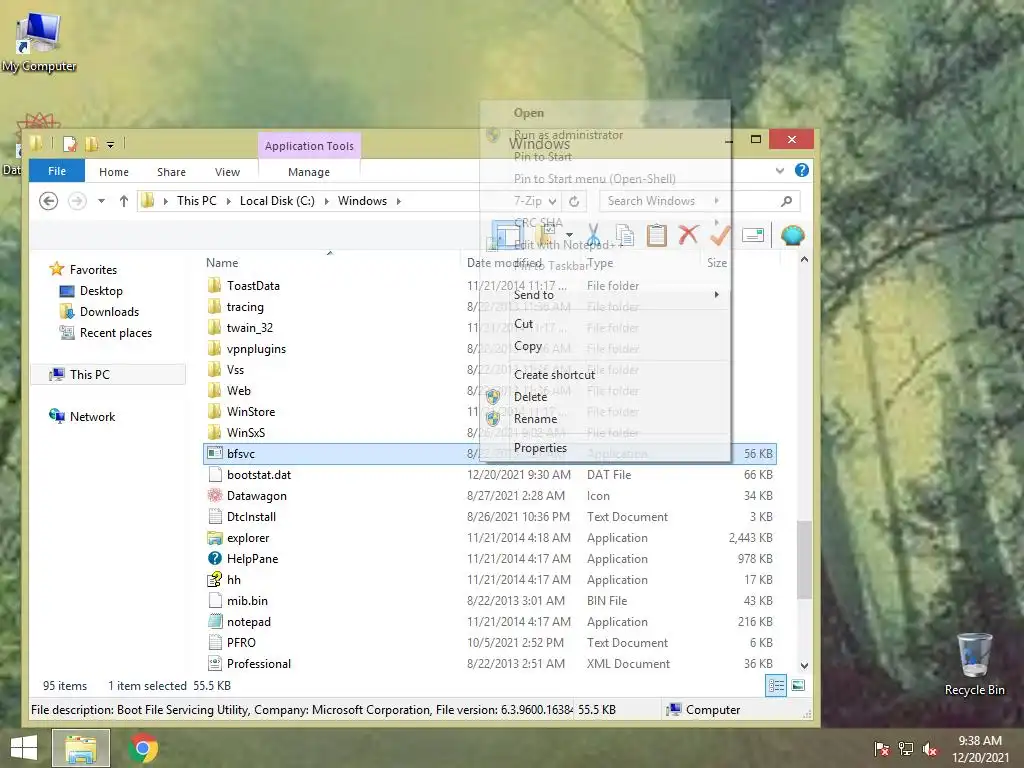Go up one folder level
The width and height of the screenshot is (1024, 768).
[x=123, y=201]
